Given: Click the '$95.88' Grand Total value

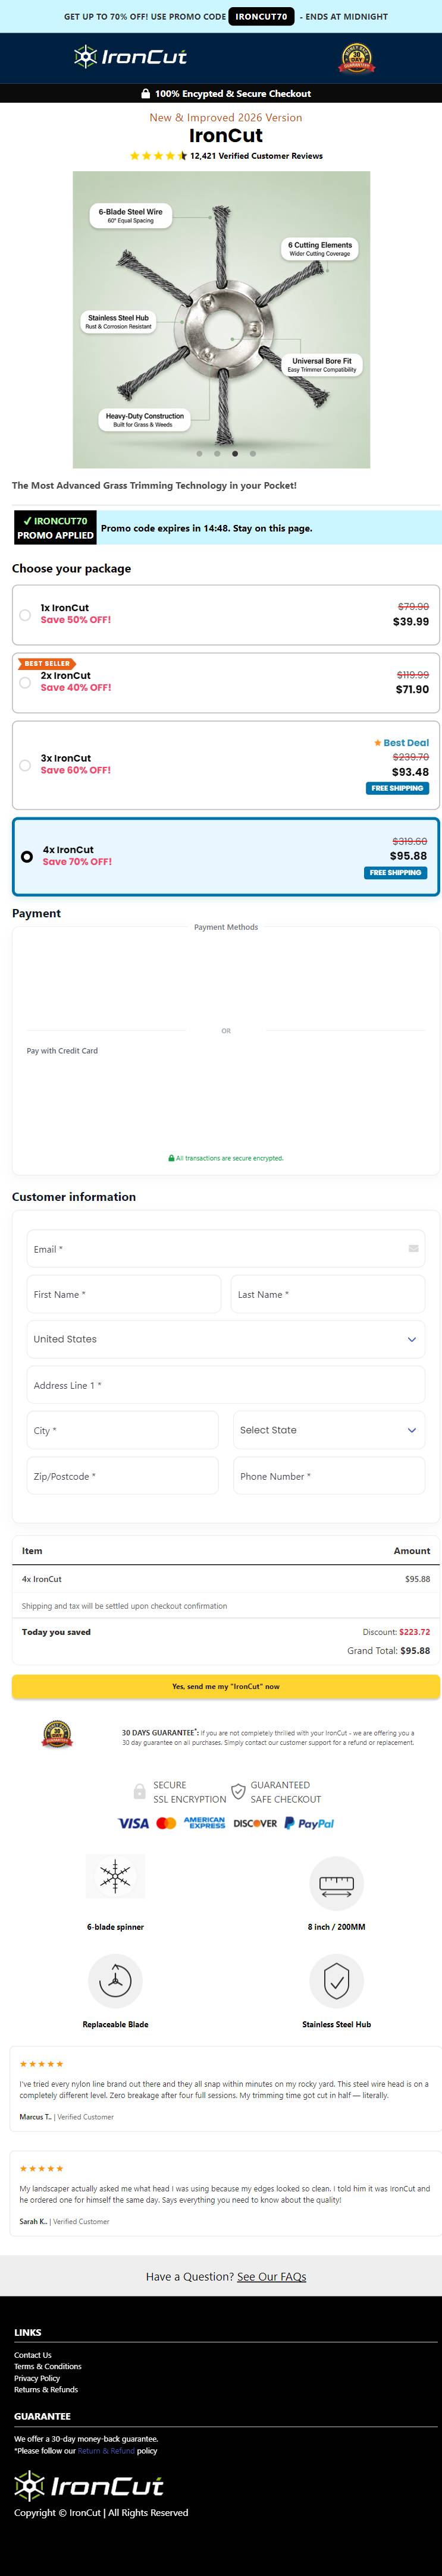Looking at the screenshot, I should click(x=415, y=1650).
